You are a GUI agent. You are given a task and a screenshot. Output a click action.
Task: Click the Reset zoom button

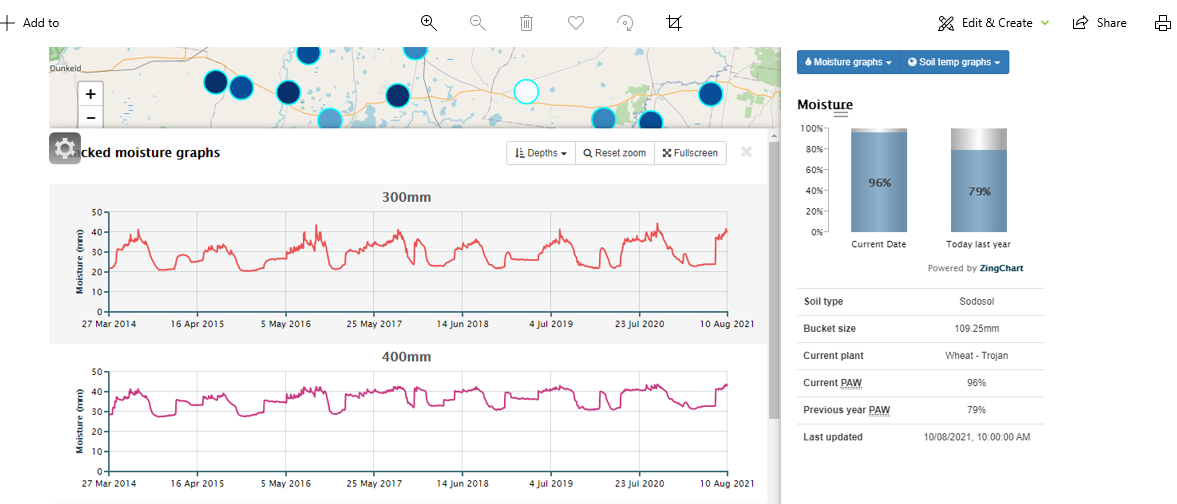point(615,152)
